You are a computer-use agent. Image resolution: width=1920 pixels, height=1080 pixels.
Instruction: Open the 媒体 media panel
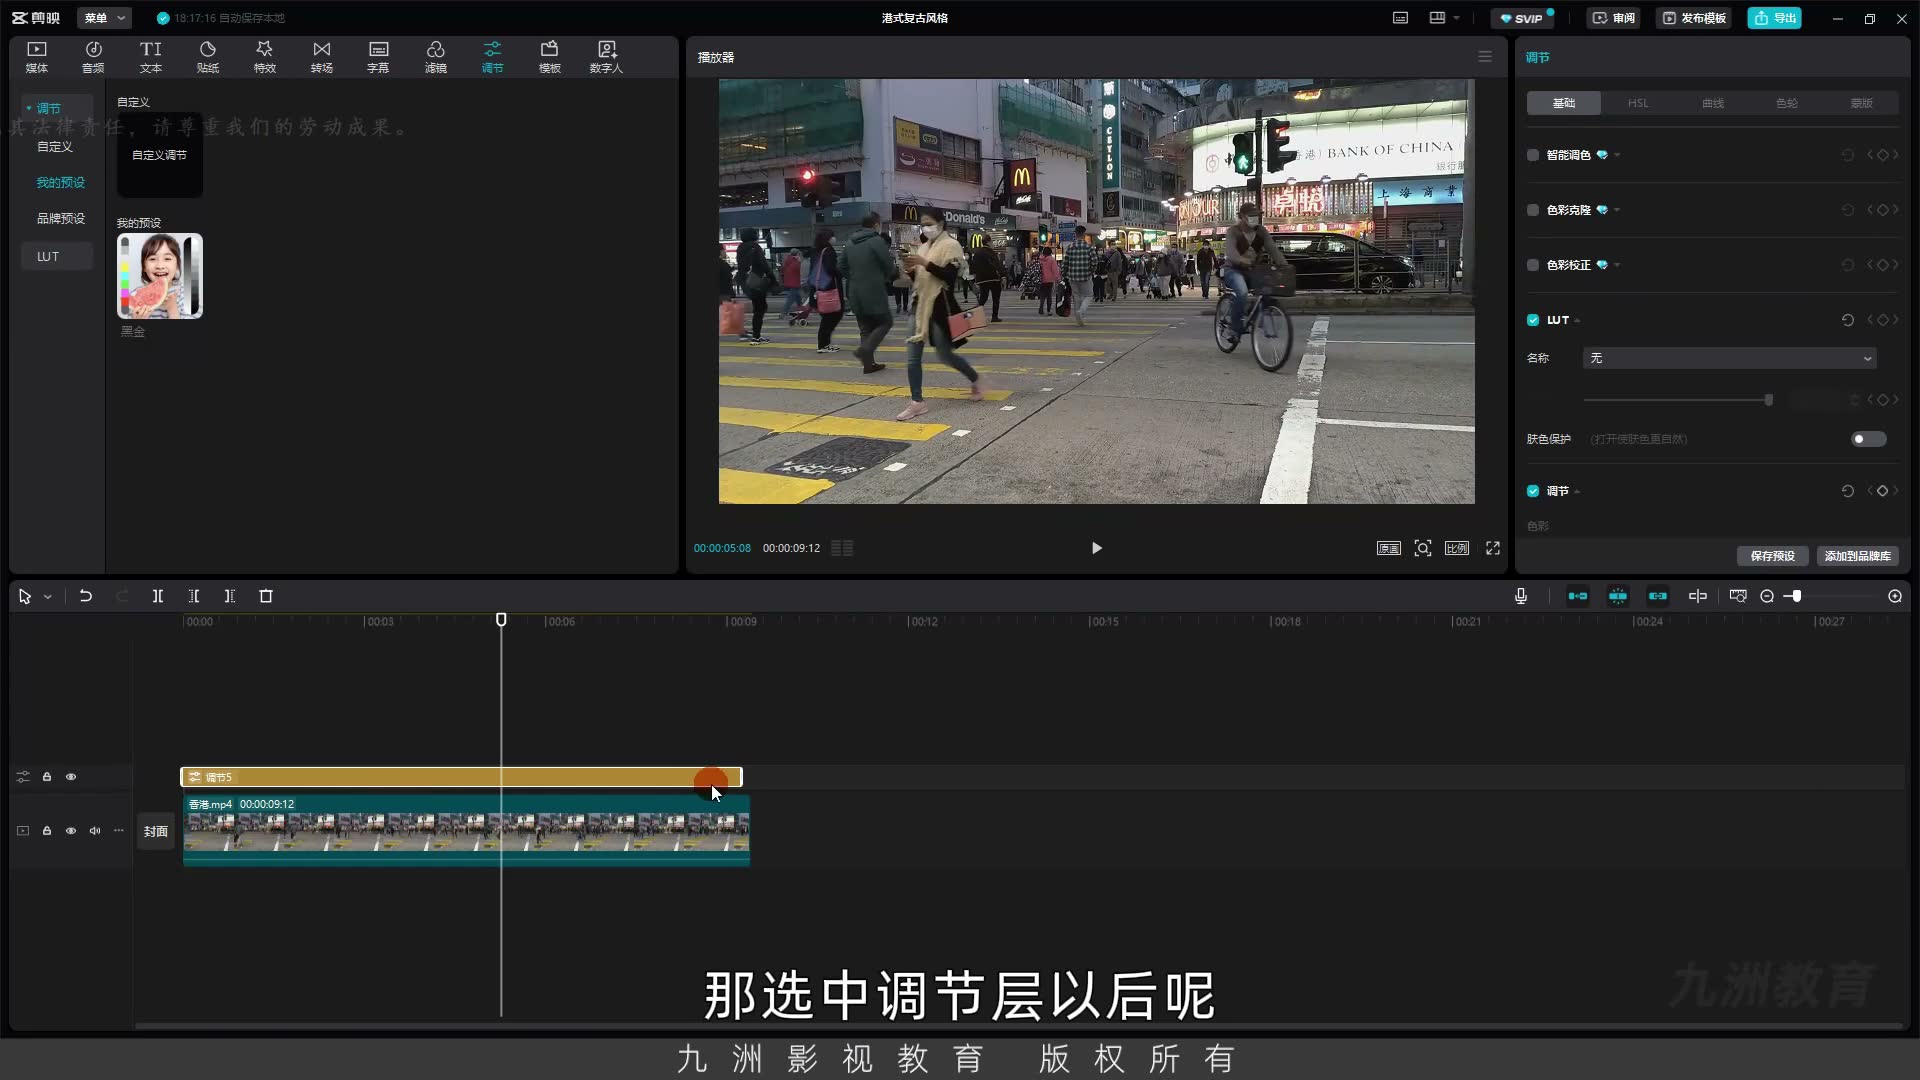(x=37, y=57)
